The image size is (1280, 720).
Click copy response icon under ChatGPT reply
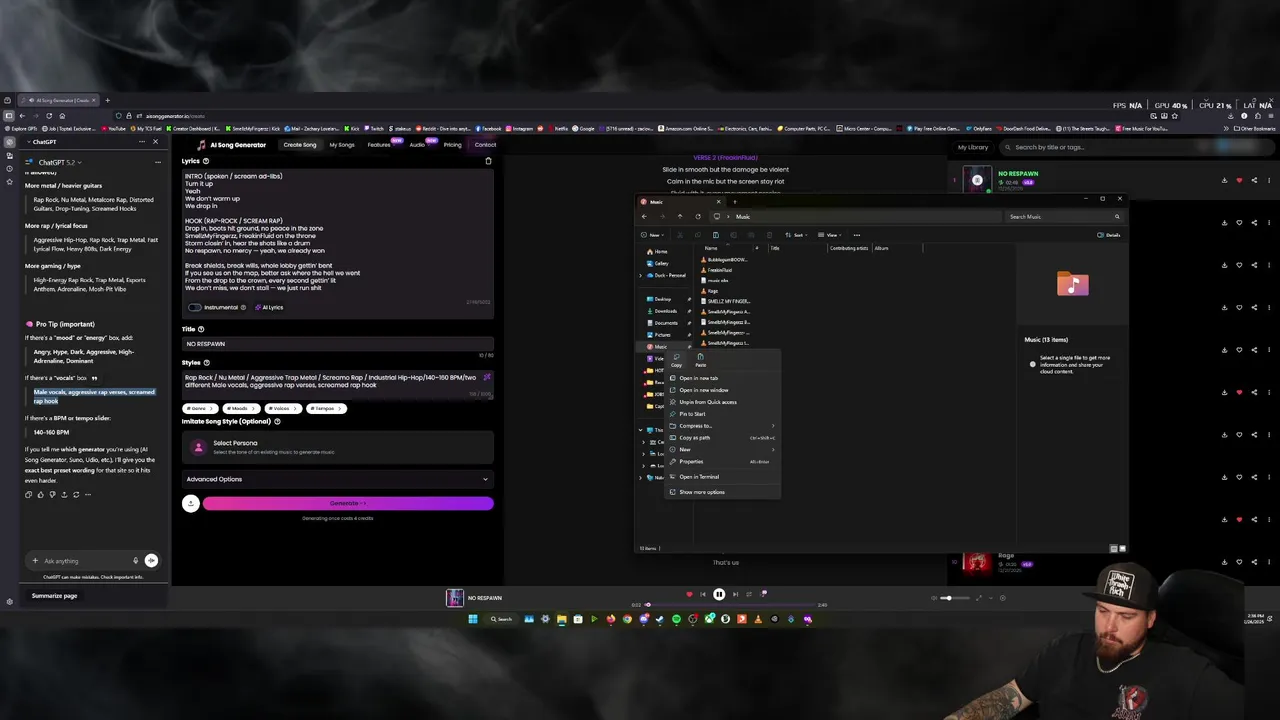[28, 494]
